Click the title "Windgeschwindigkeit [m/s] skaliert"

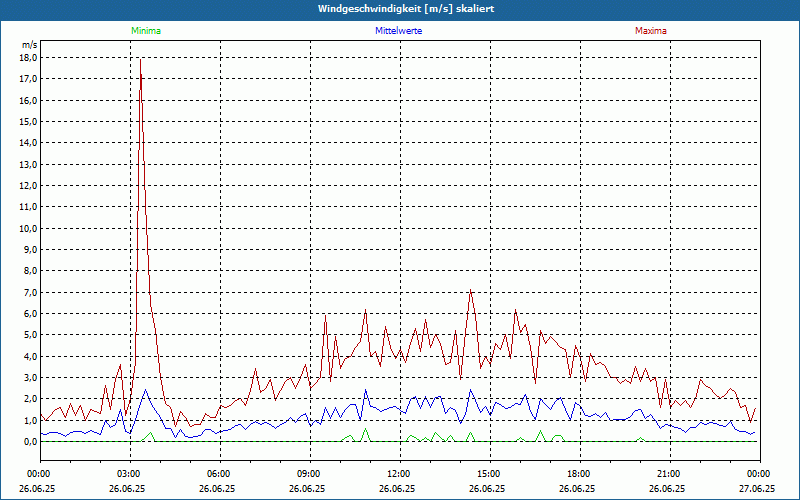click(x=406, y=9)
